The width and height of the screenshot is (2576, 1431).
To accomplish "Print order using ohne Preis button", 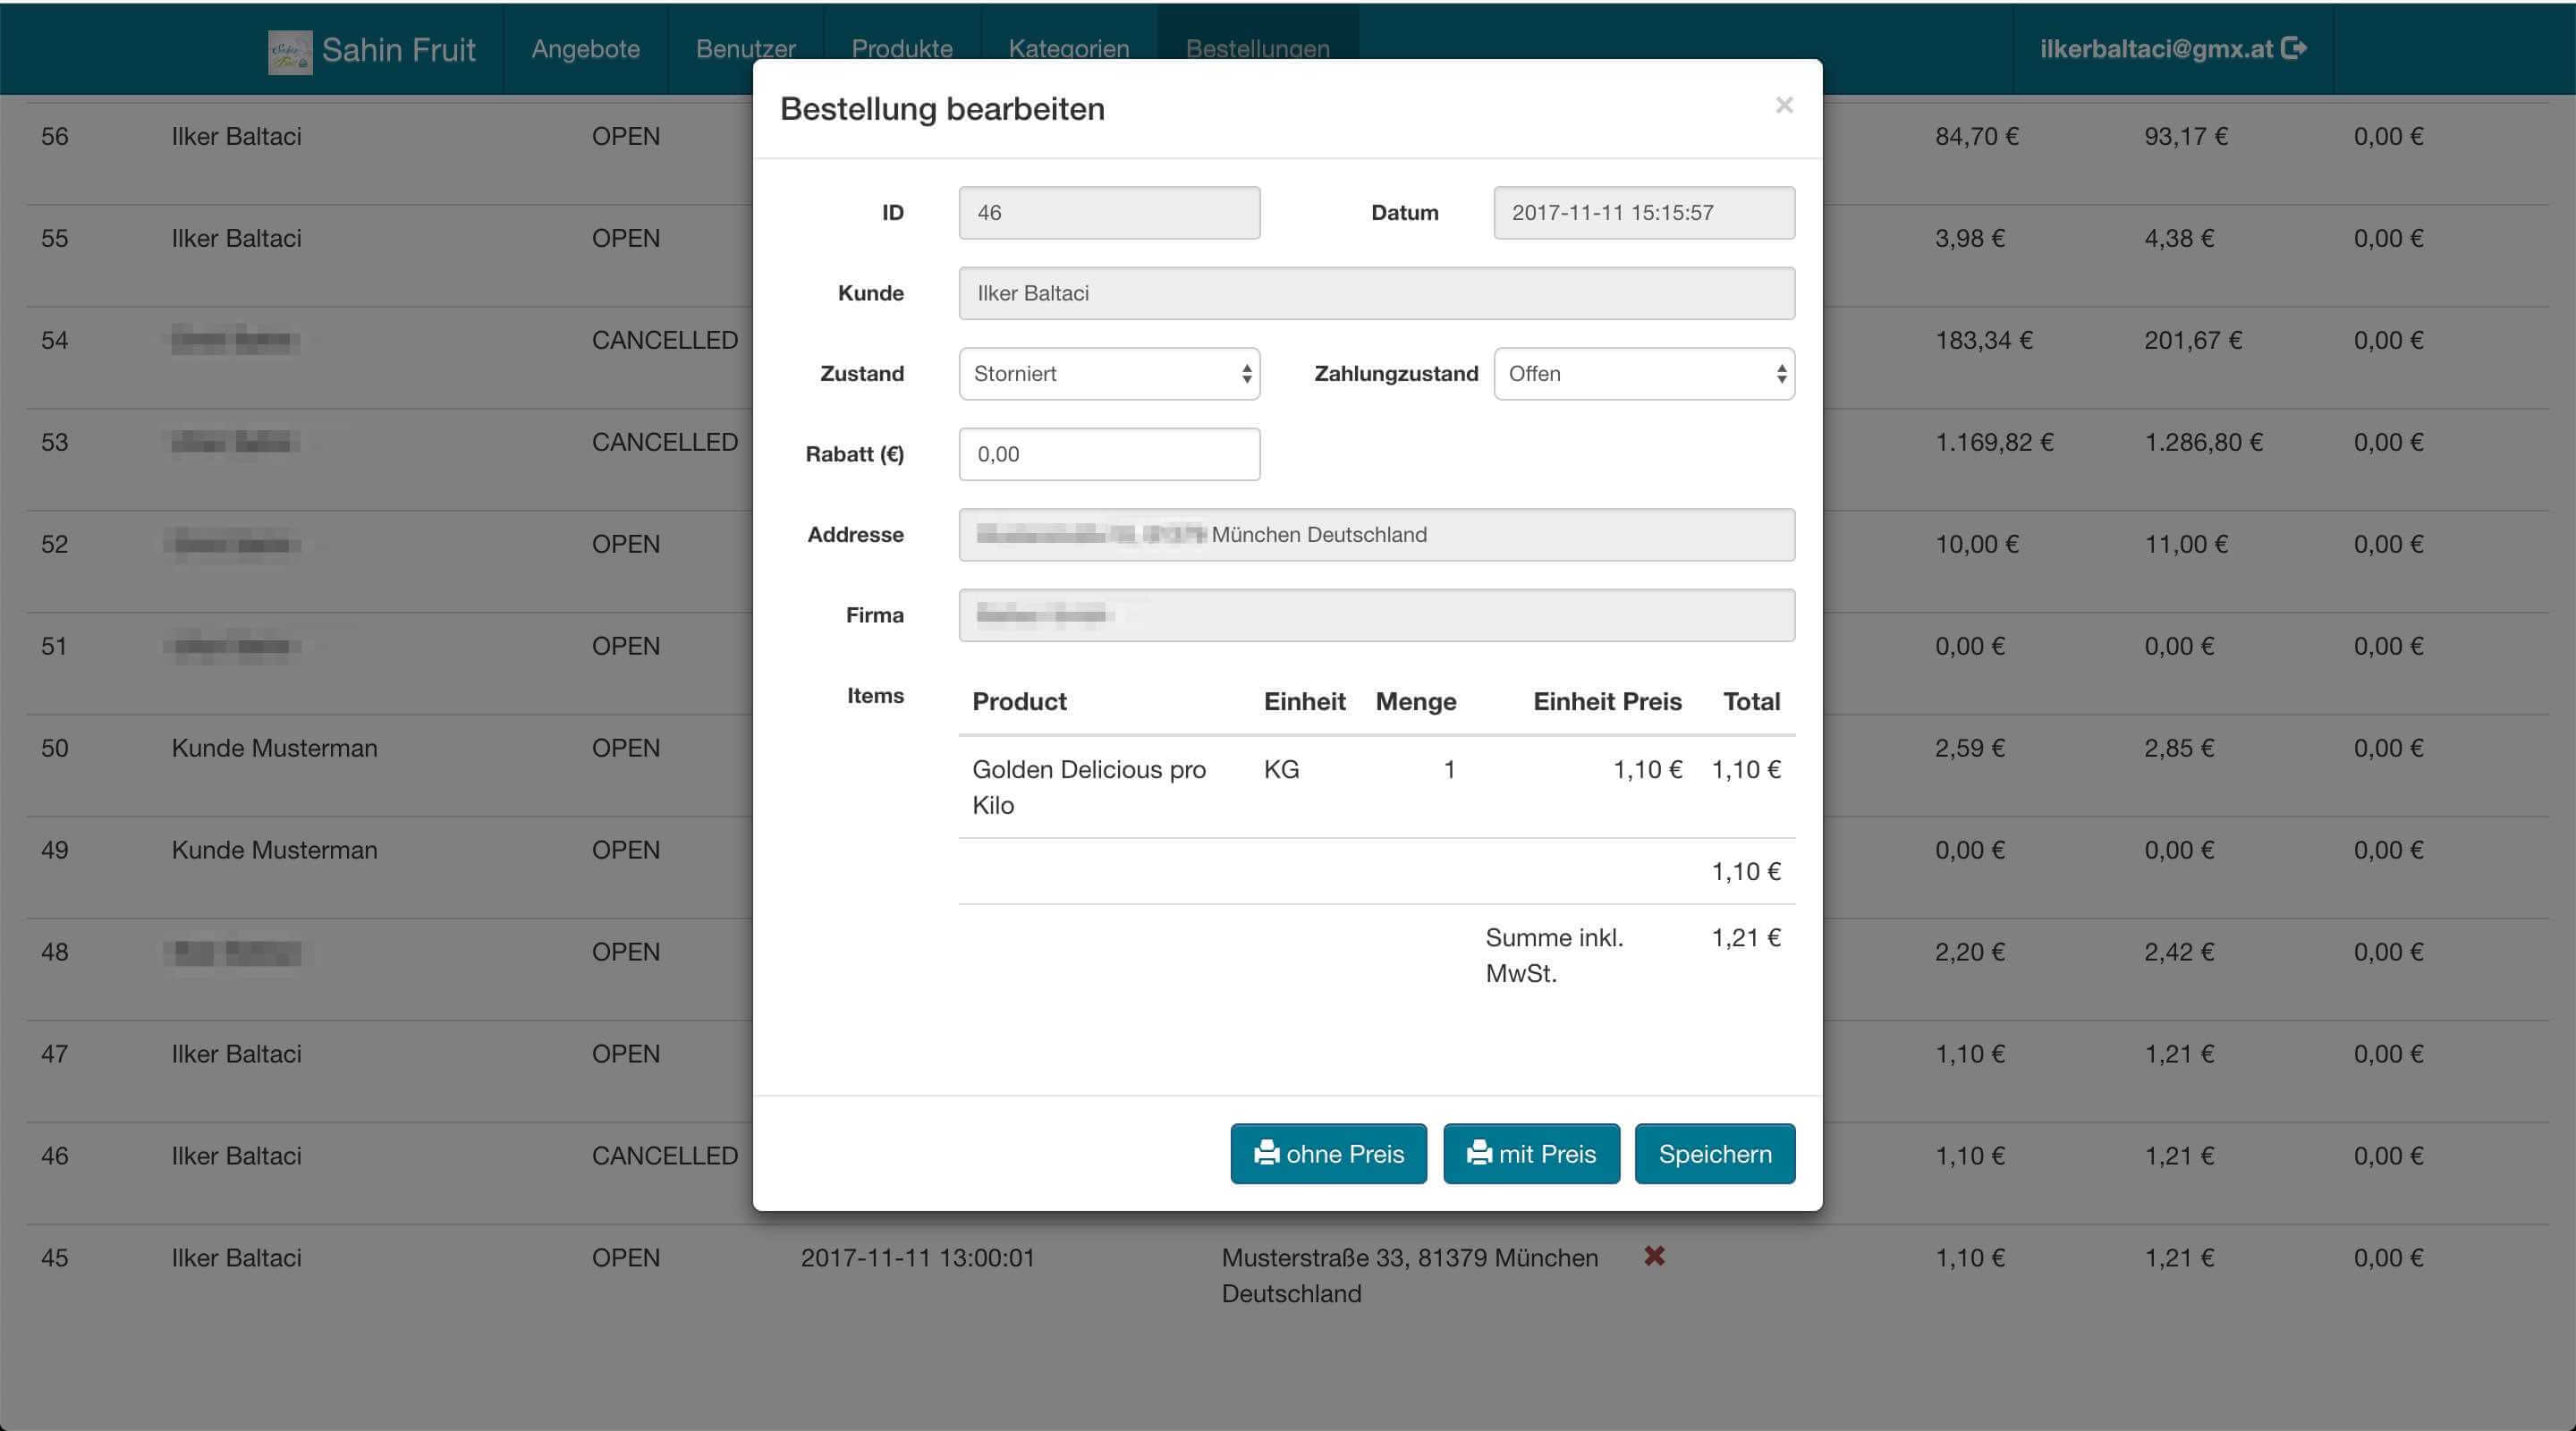I will coord(1328,1154).
